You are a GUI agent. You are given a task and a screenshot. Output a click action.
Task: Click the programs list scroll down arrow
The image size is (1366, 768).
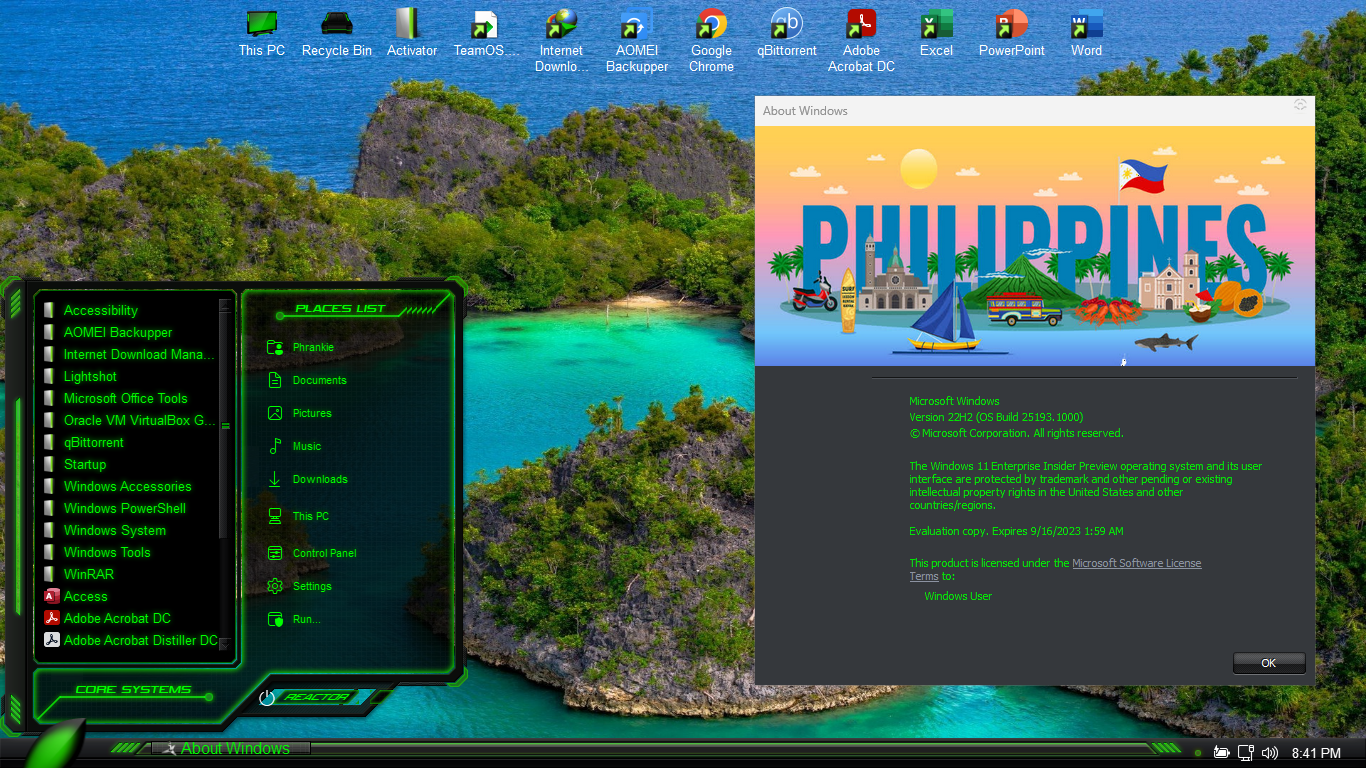click(x=225, y=645)
